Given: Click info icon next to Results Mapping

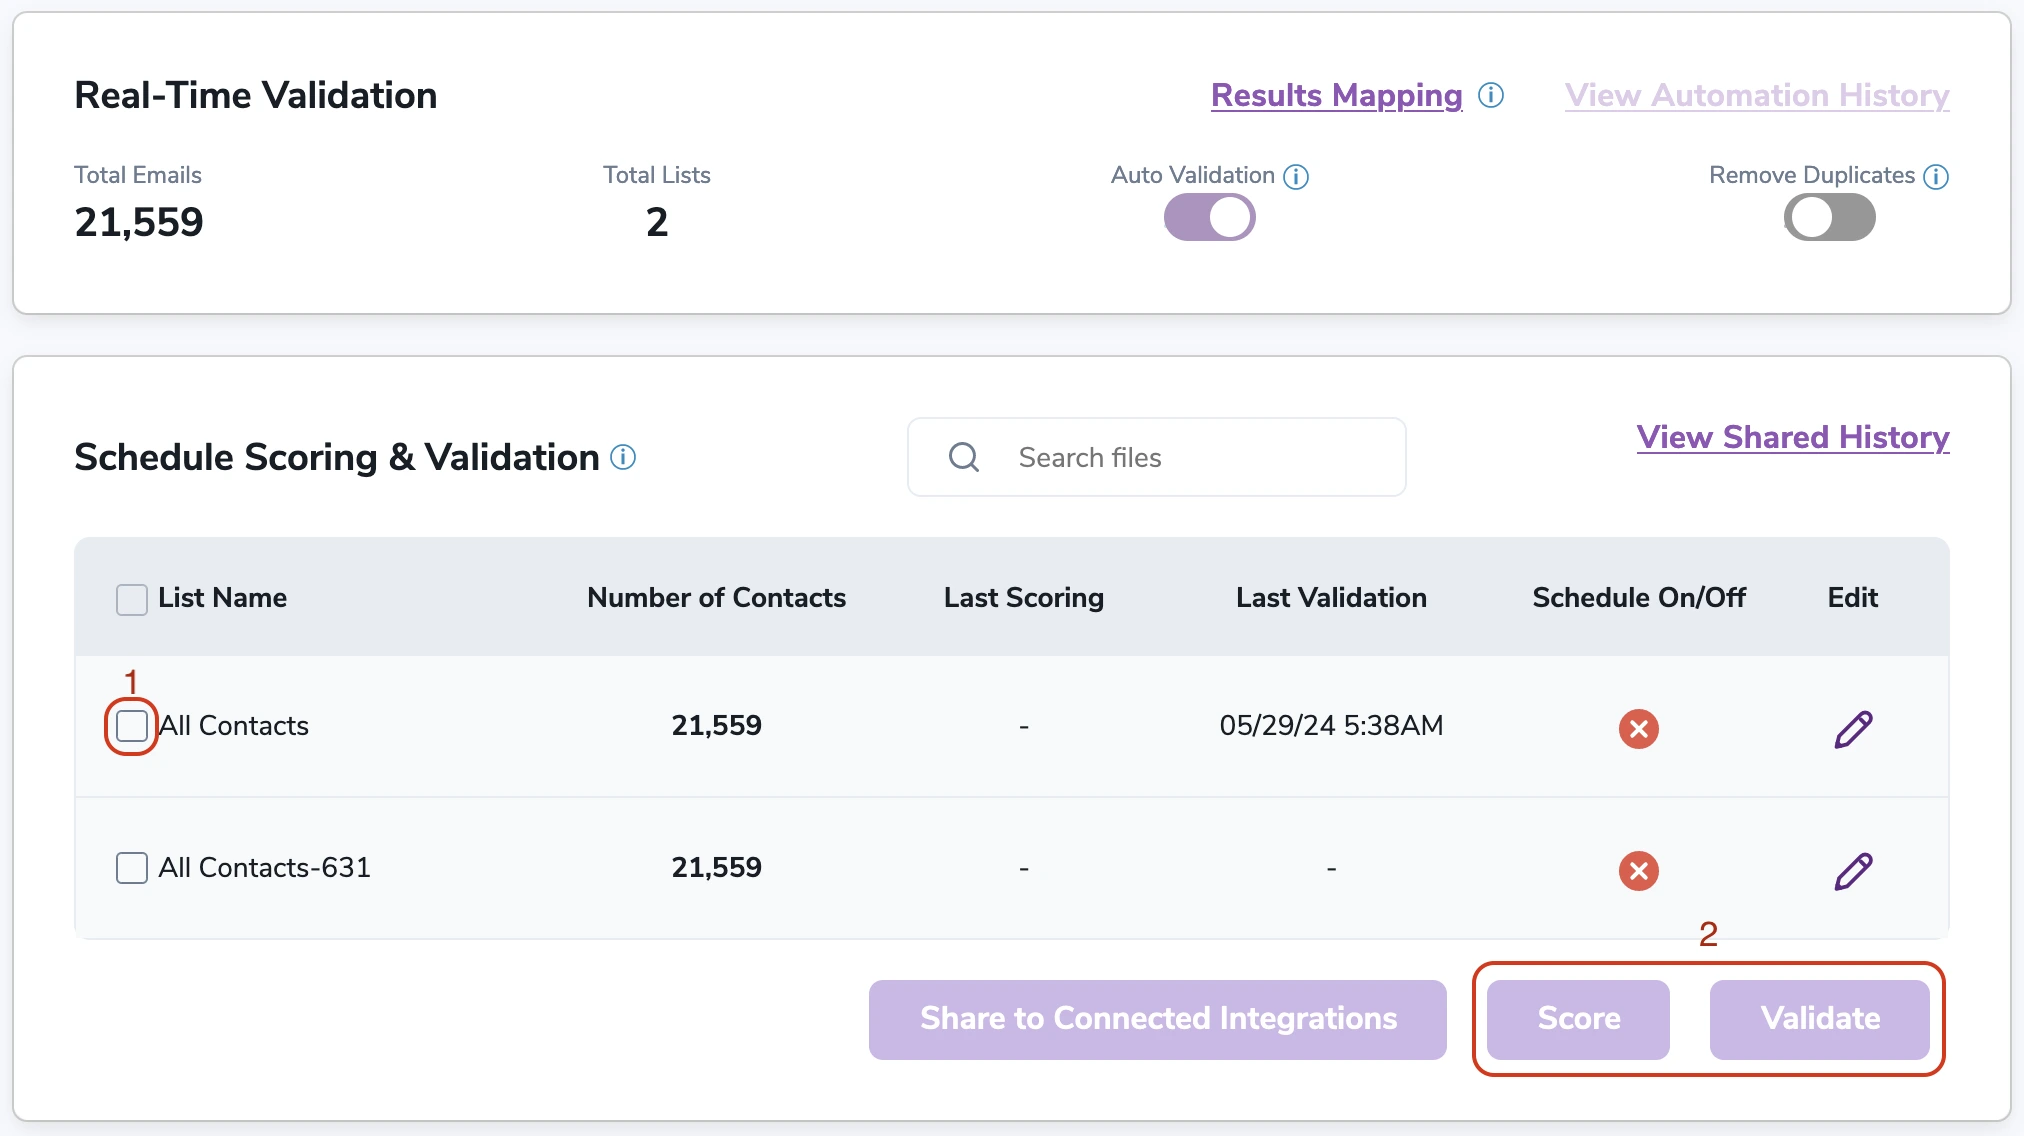Looking at the screenshot, I should point(1490,95).
